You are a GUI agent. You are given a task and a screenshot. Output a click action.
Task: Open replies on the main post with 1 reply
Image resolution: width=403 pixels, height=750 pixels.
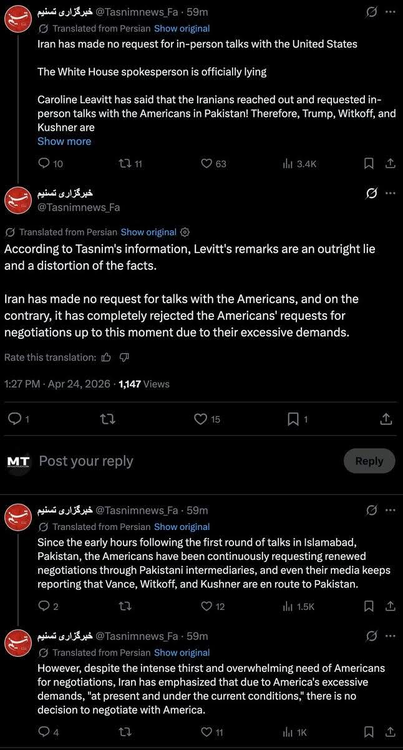tap(20, 419)
